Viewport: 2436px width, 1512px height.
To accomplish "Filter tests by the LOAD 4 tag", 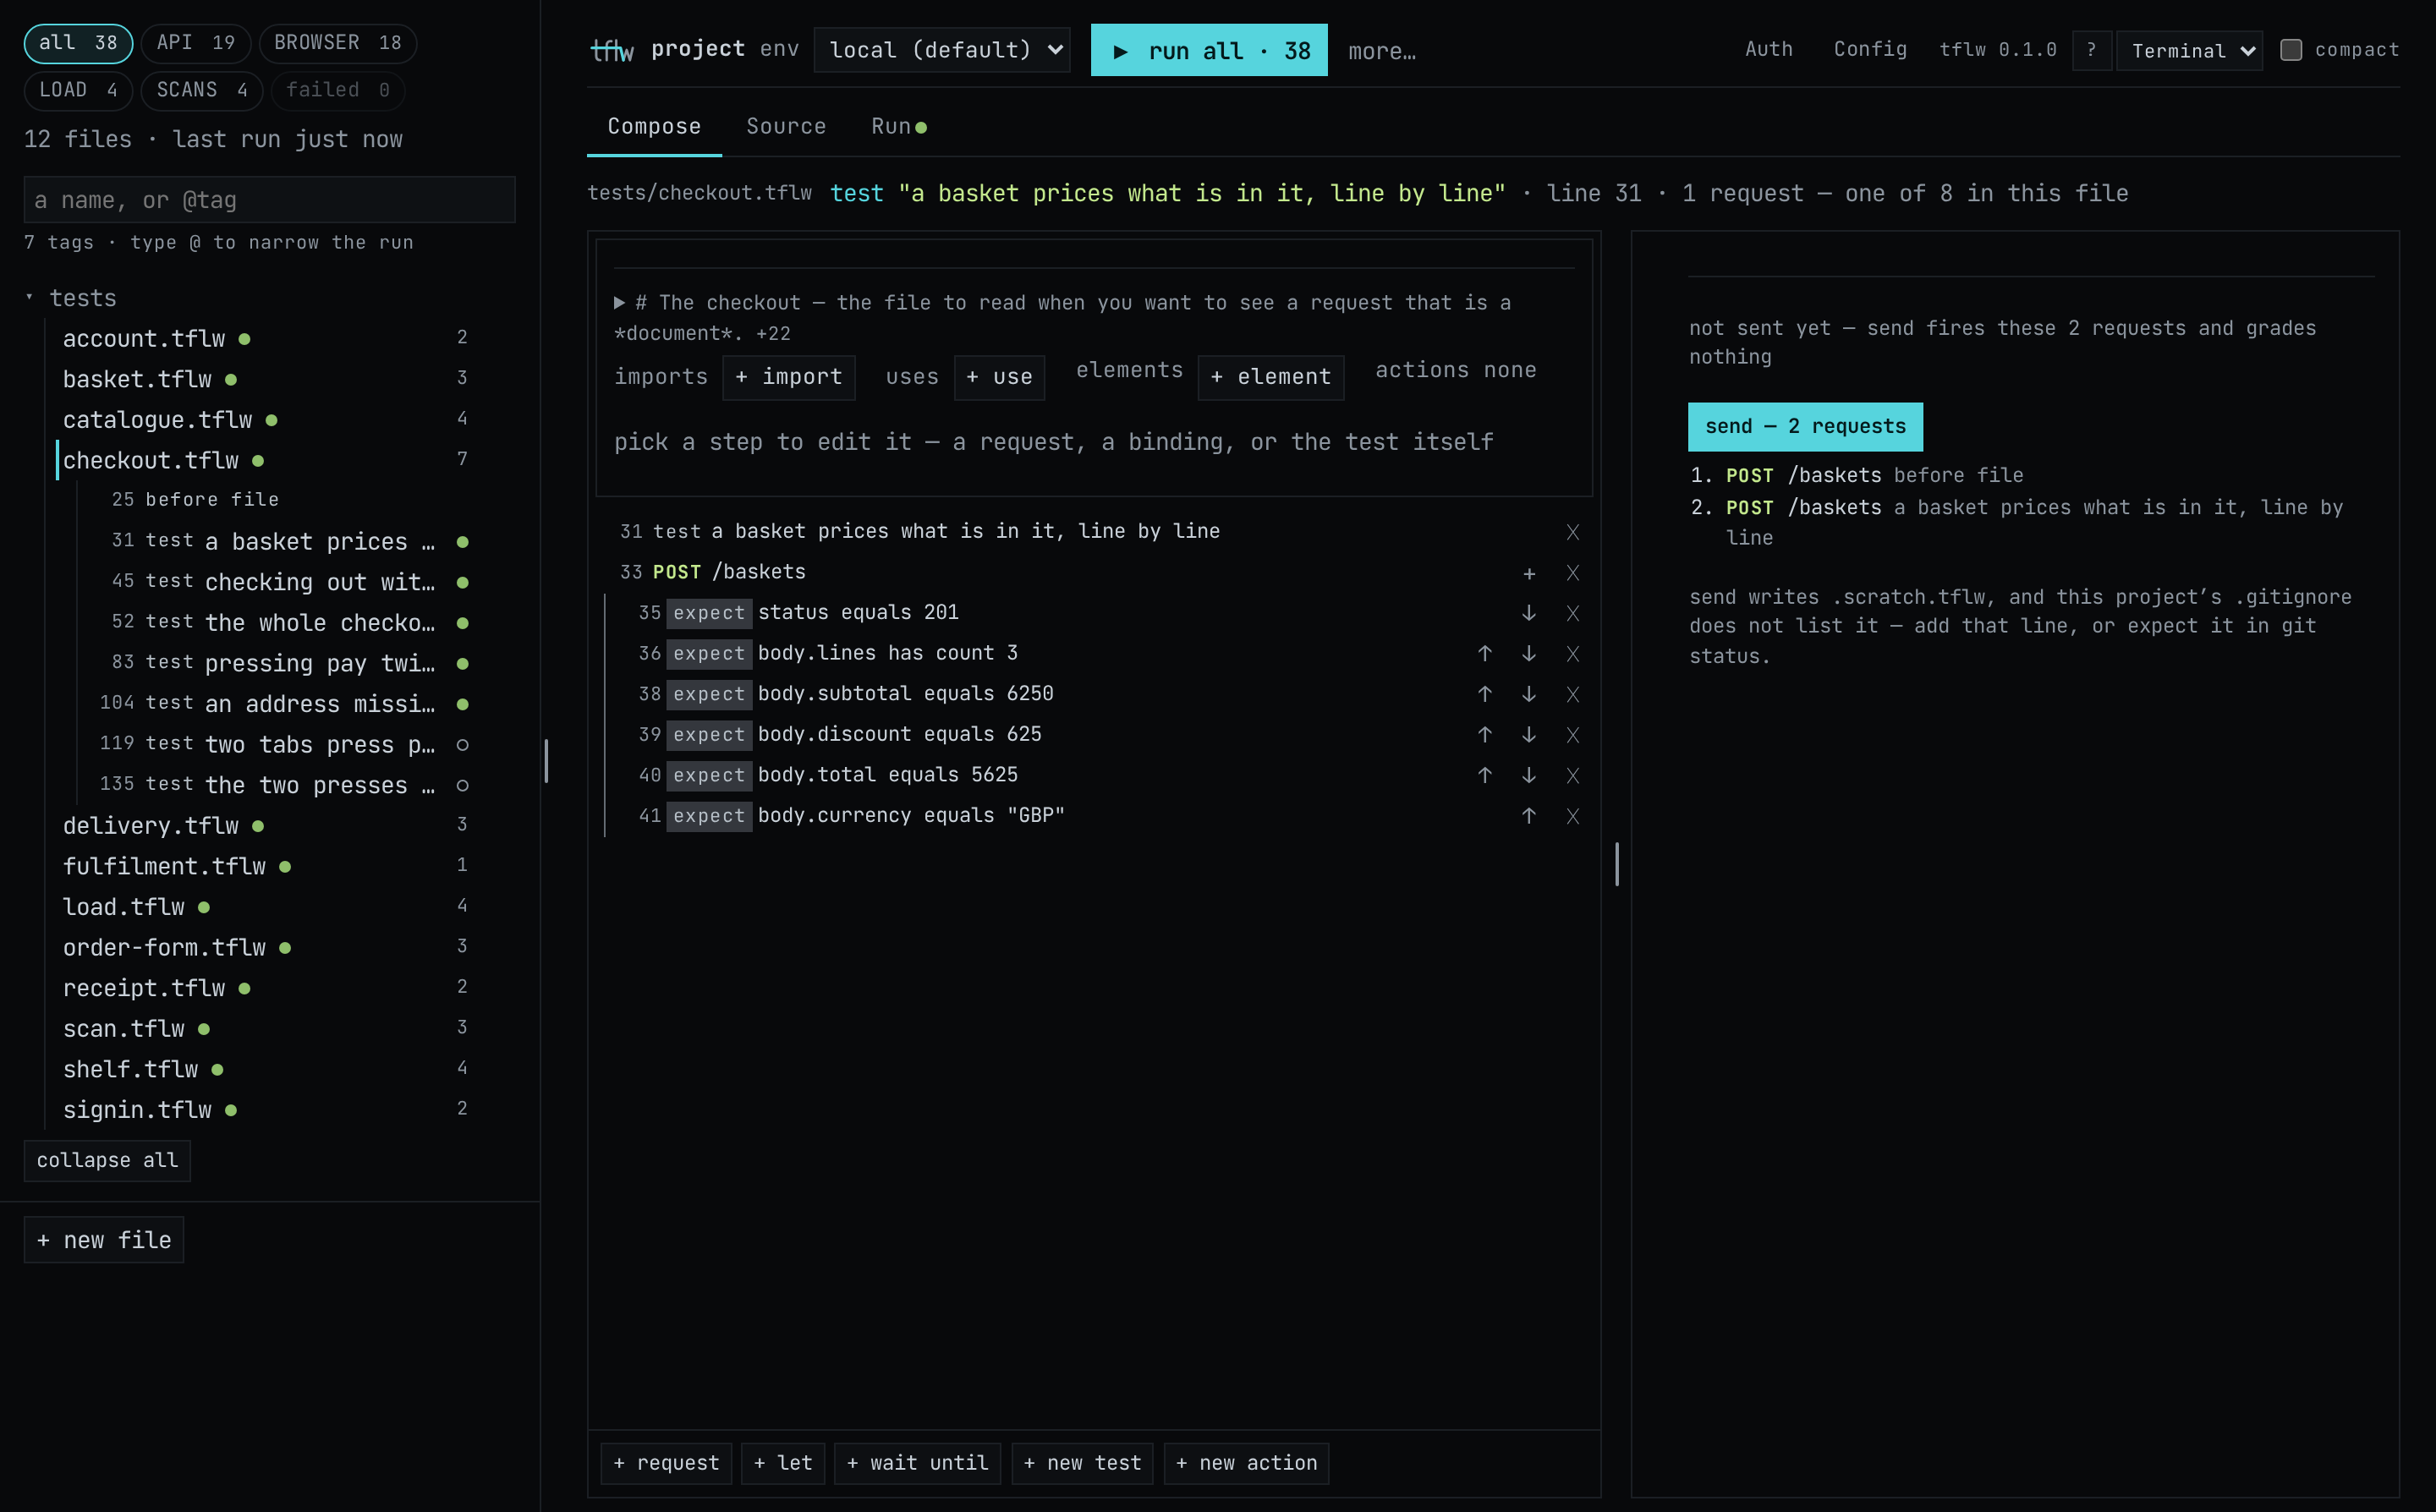I will (78, 90).
